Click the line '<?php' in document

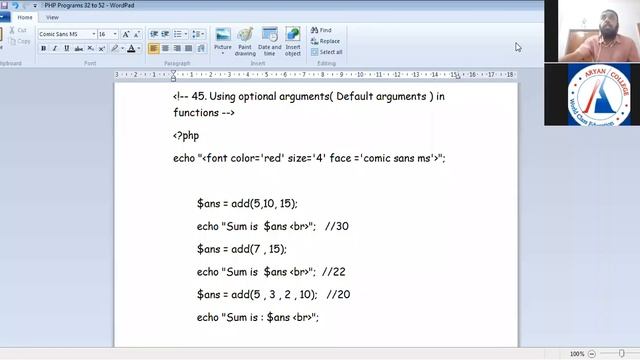click(186, 136)
